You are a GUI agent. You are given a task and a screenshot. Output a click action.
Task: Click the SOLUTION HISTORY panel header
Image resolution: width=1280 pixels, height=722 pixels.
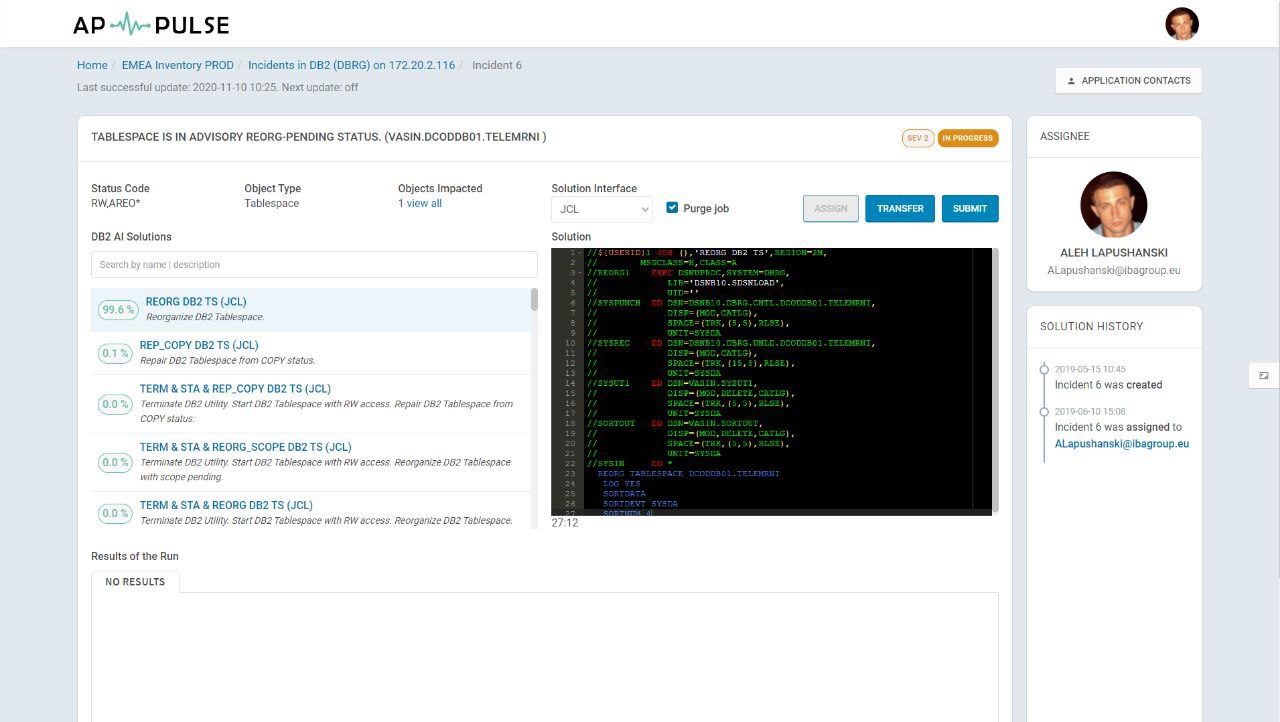coord(1091,326)
